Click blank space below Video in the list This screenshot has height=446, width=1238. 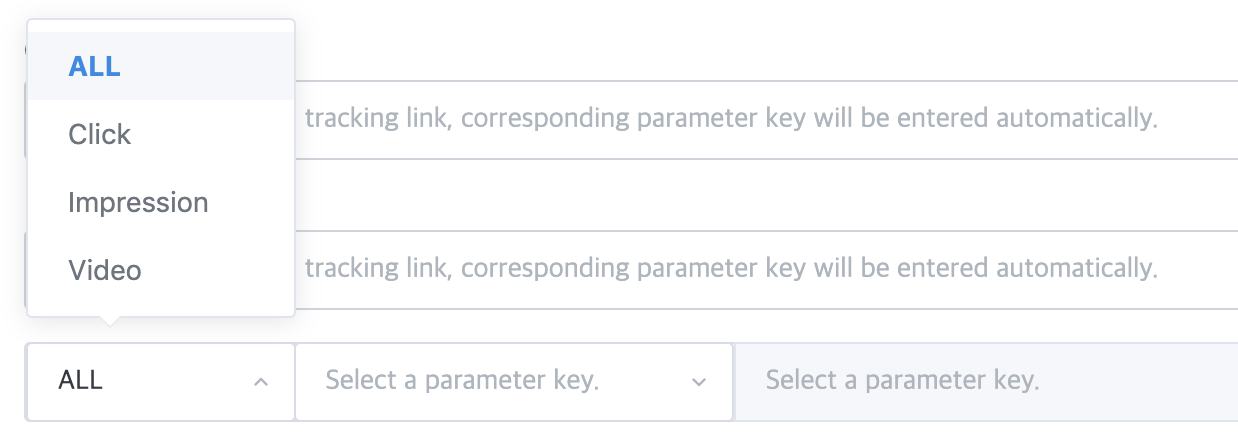[x=160, y=304]
